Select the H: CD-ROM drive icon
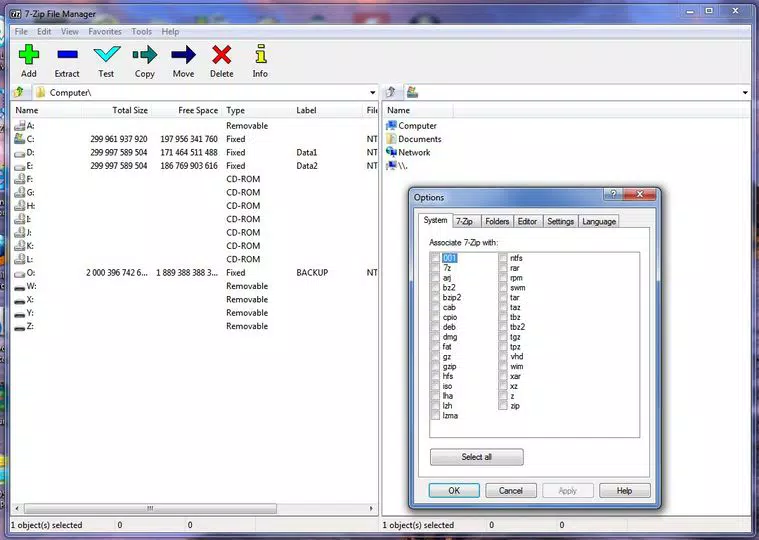The height and width of the screenshot is (540, 759). click(19, 206)
